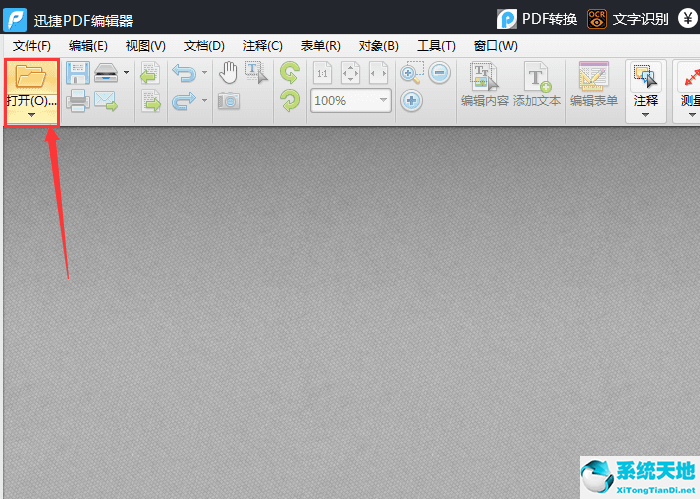Click the fit width icon
Image resolution: width=700 pixels, height=499 pixels.
[x=379, y=73]
